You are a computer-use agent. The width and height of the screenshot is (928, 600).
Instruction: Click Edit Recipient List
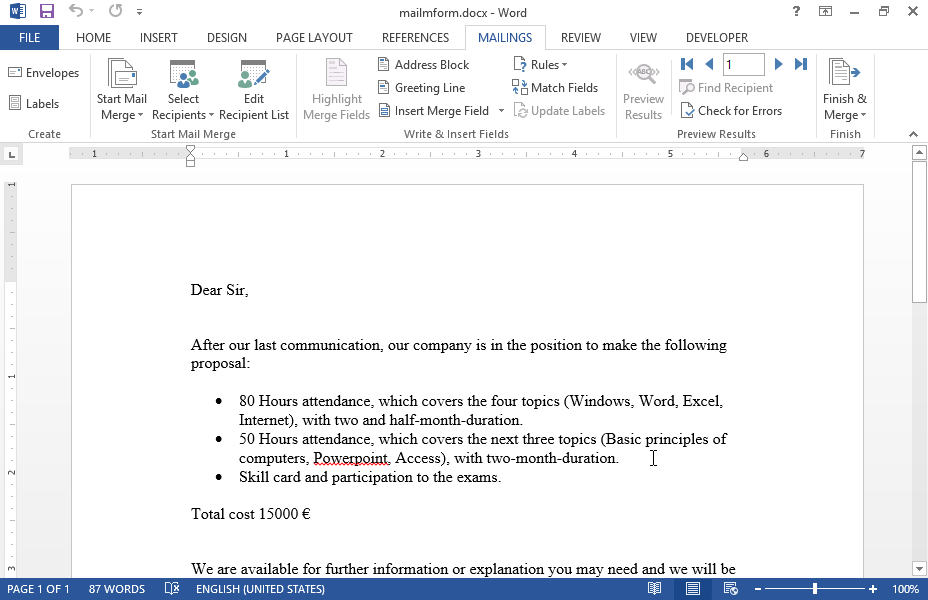tap(254, 90)
